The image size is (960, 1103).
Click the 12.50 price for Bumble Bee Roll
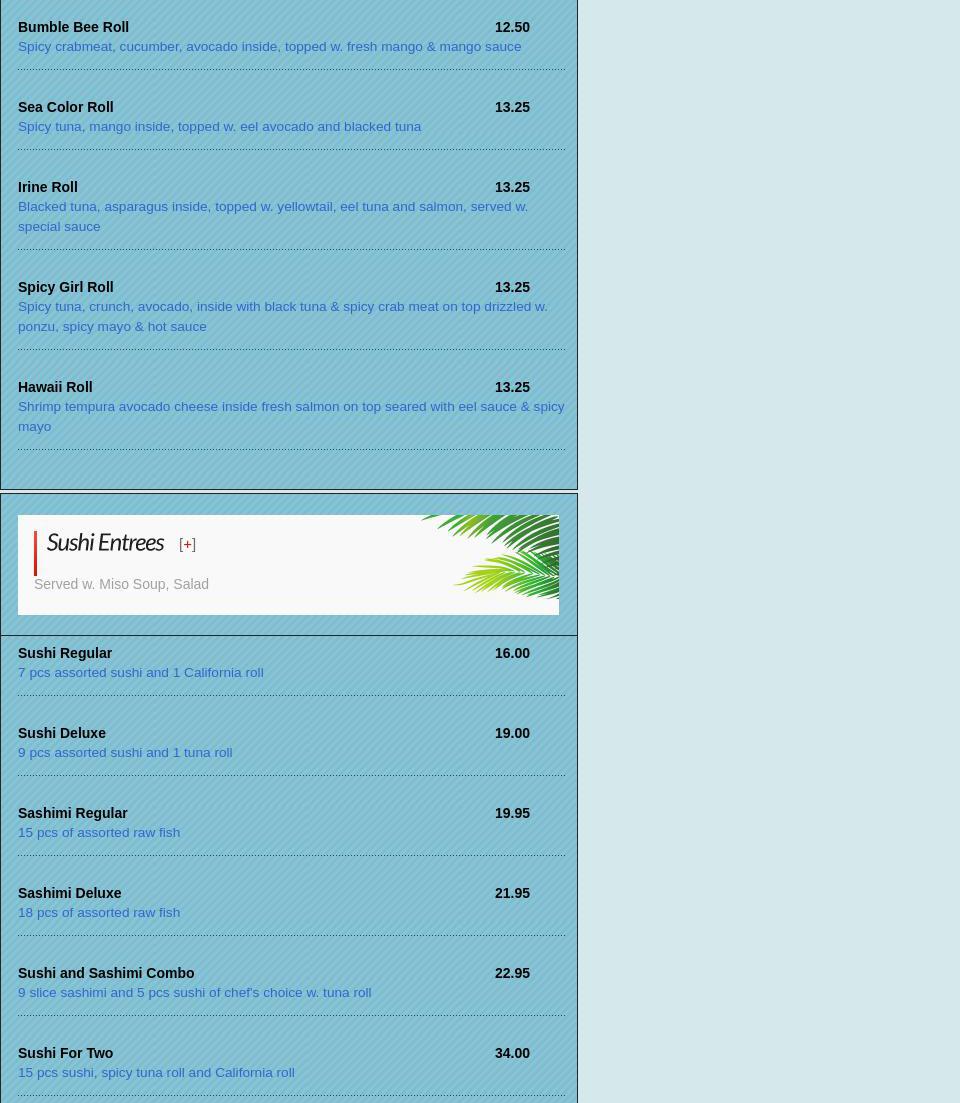(x=512, y=27)
